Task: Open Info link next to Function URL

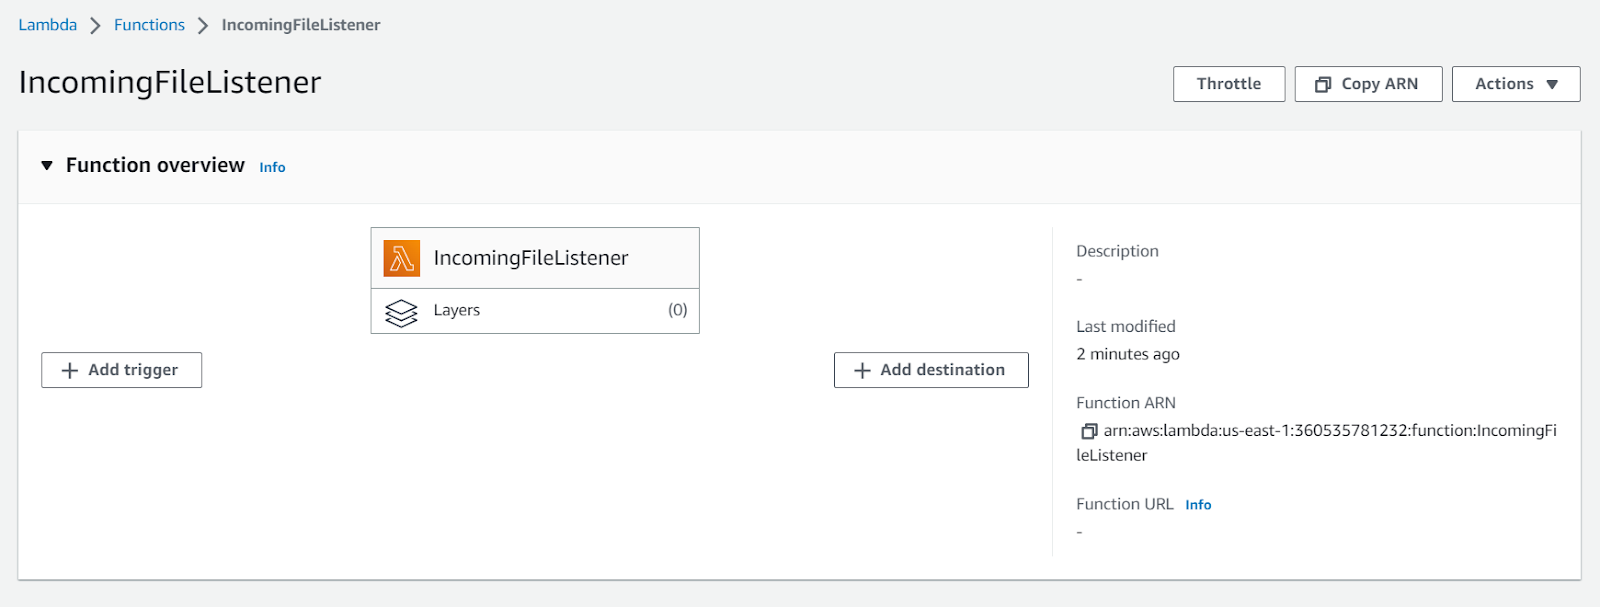Action: (x=1198, y=505)
